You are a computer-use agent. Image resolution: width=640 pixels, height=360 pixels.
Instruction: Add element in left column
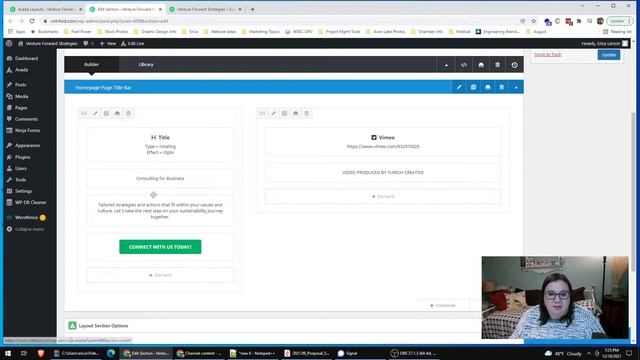click(x=160, y=275)
